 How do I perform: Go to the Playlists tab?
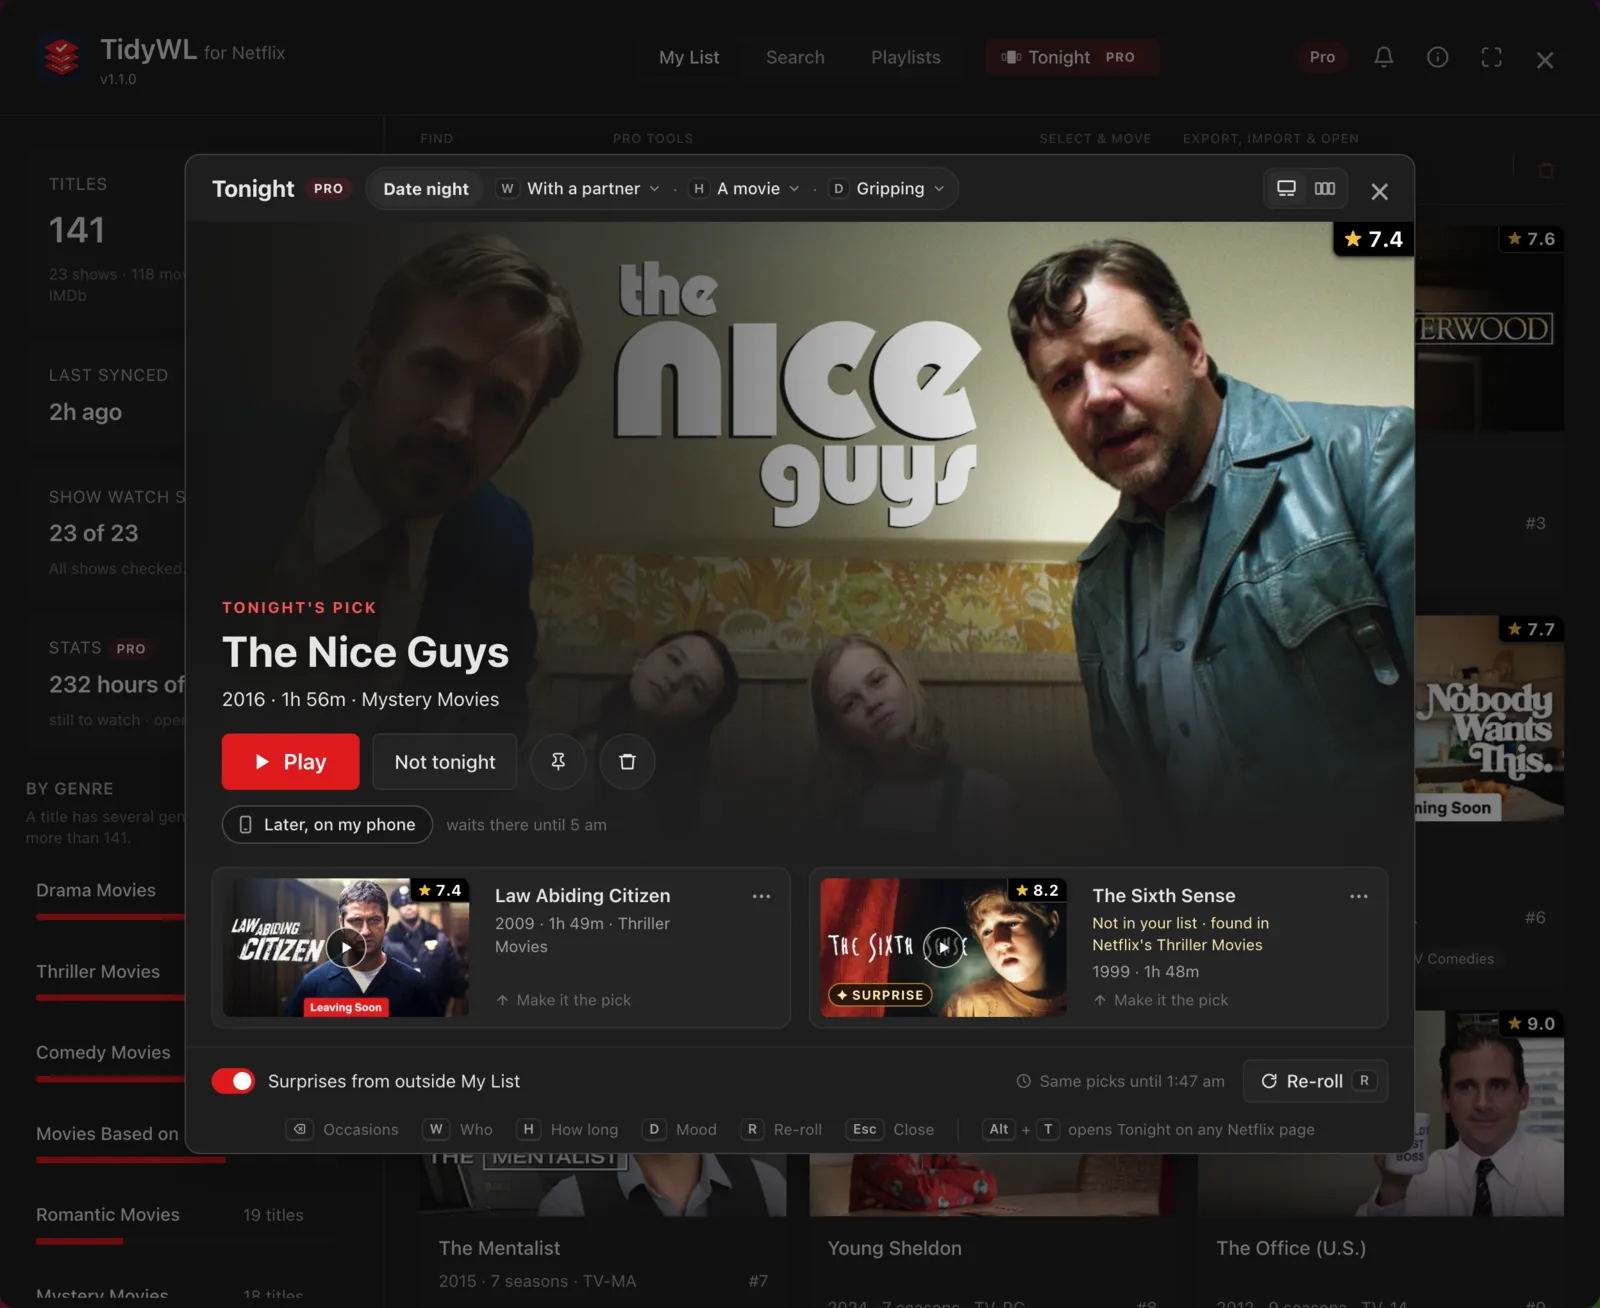(x=905, y=57)
